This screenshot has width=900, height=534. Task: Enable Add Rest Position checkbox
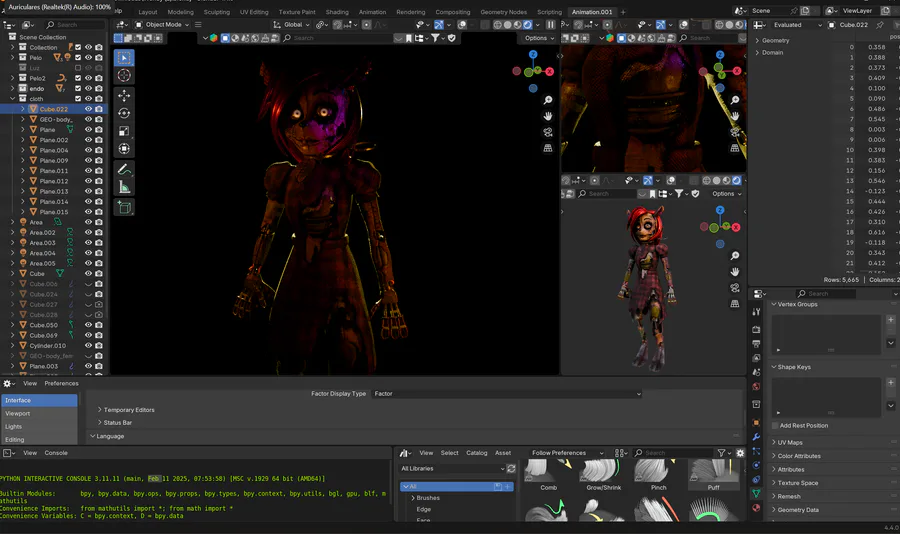775,425
